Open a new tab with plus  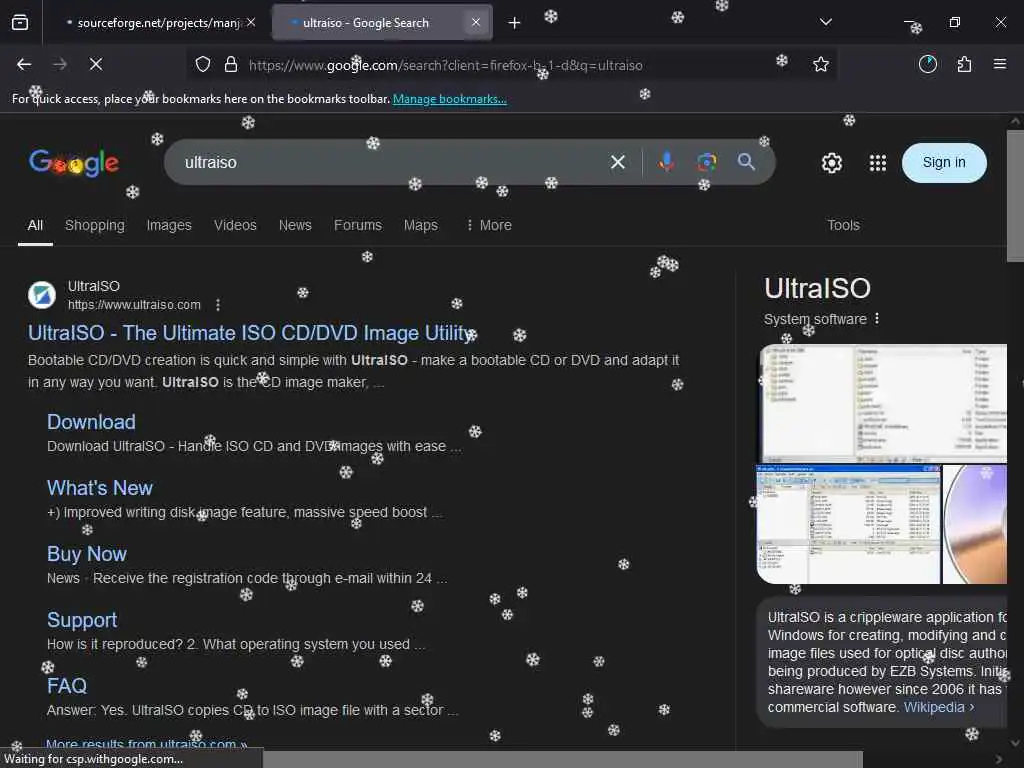coord(514,23)
